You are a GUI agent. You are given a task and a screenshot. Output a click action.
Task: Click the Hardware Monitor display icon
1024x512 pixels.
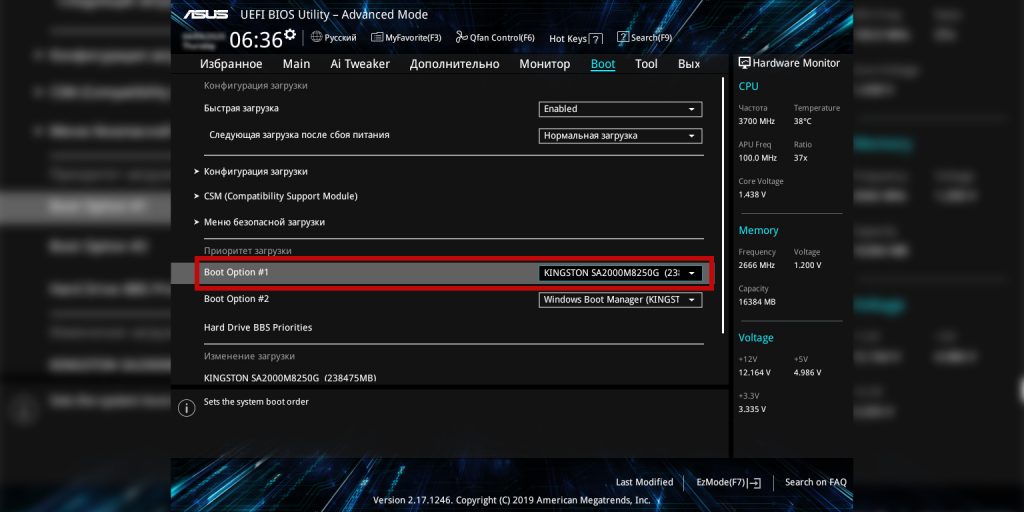pyautogui.click(x=744, y=63)
